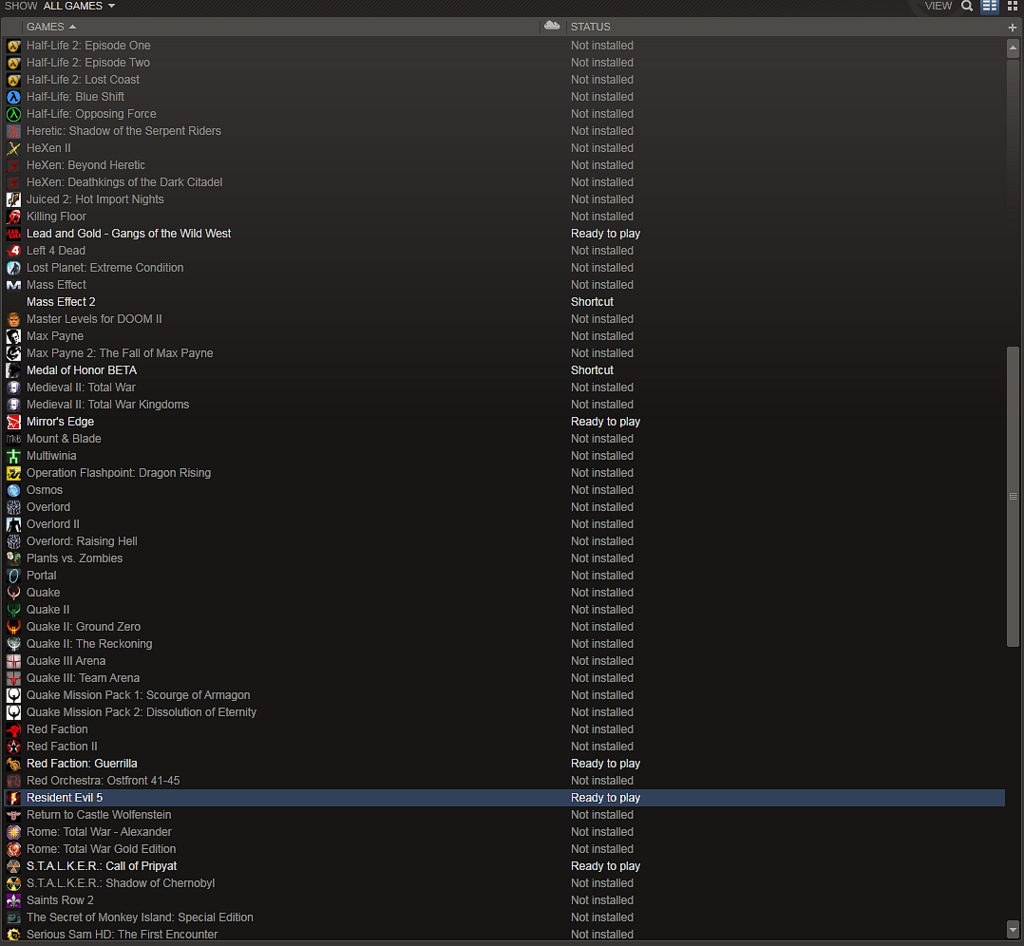
Task: Select The Secret of Monkey Island: Special Edition
Action: 140,917
